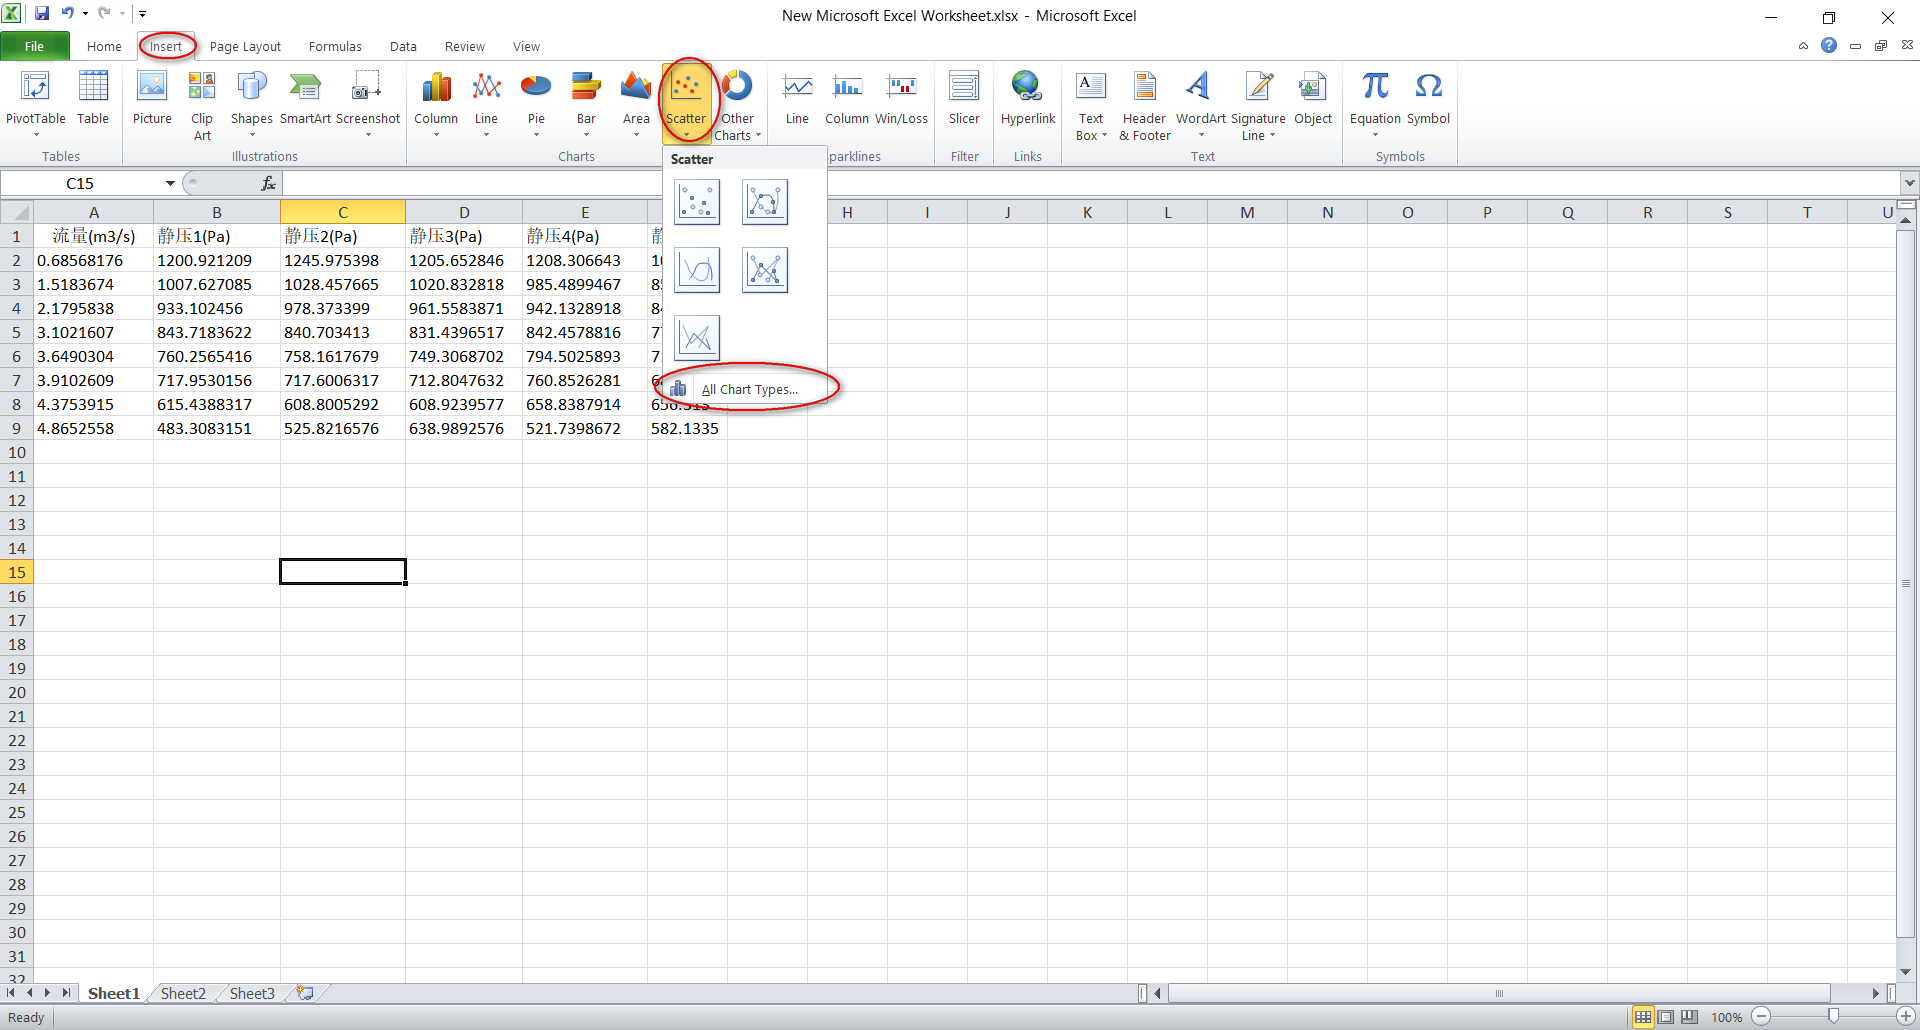Choose the Scatter with Smooth Lines chart type
1920x1030 pixels.
pyautogui.click(x=696, y=269)
